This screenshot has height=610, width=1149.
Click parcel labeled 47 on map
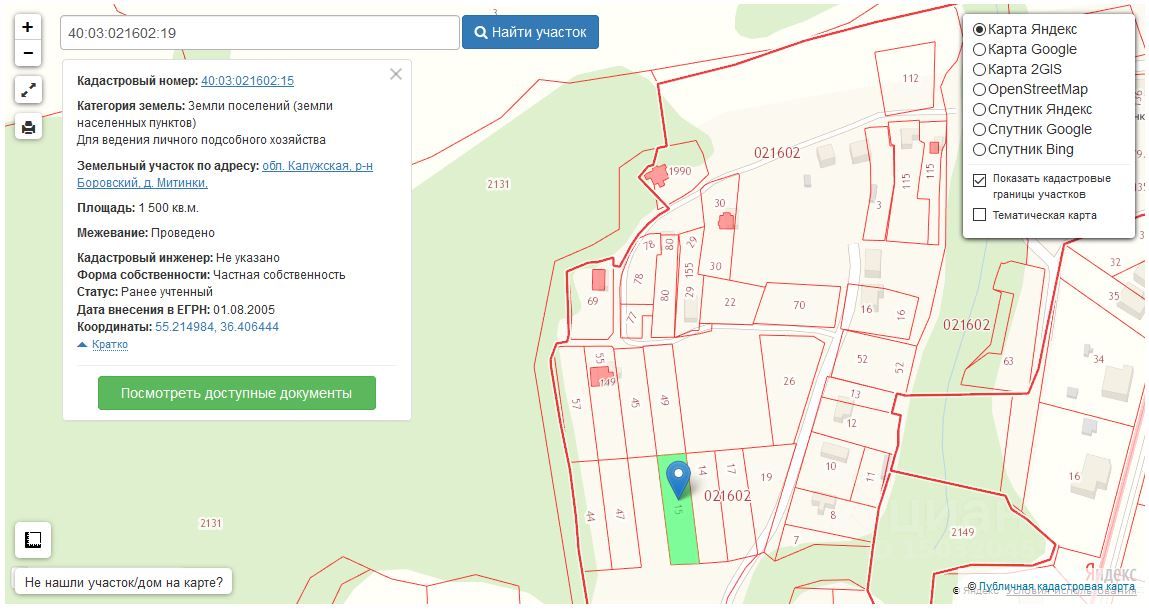(x=620, y=514)
